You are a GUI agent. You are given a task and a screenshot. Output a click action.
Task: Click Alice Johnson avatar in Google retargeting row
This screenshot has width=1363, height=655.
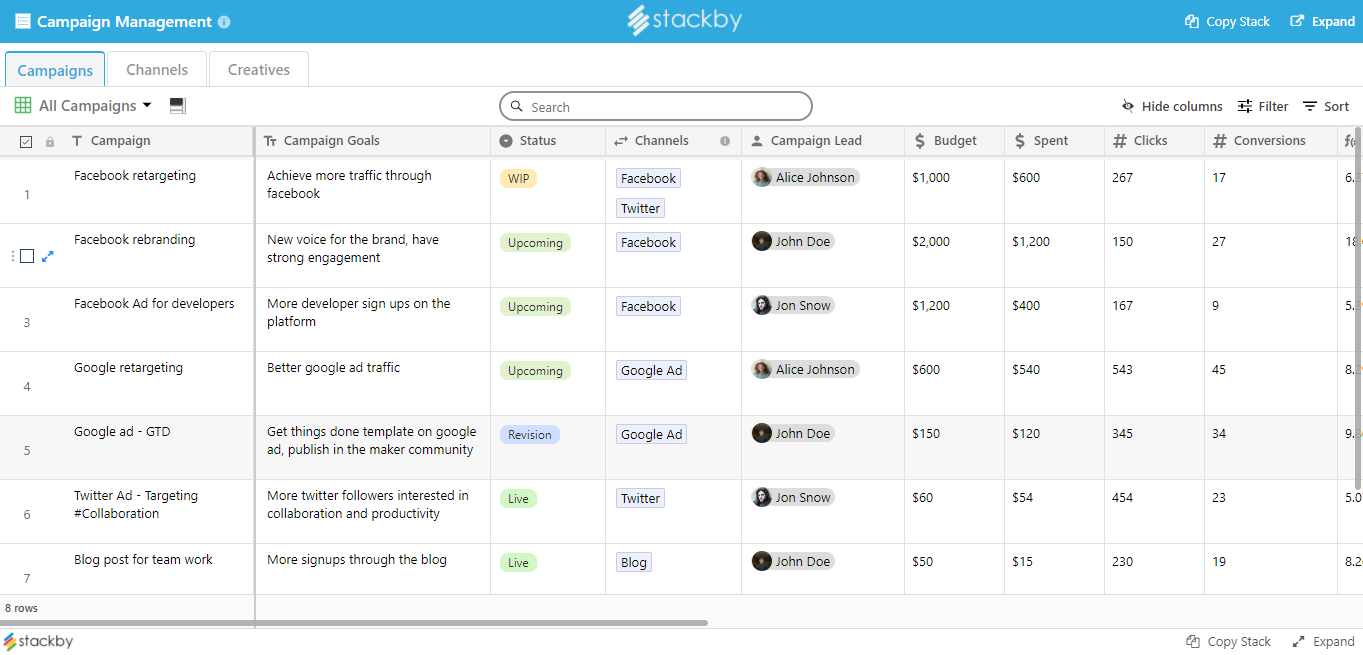point(762,369)
